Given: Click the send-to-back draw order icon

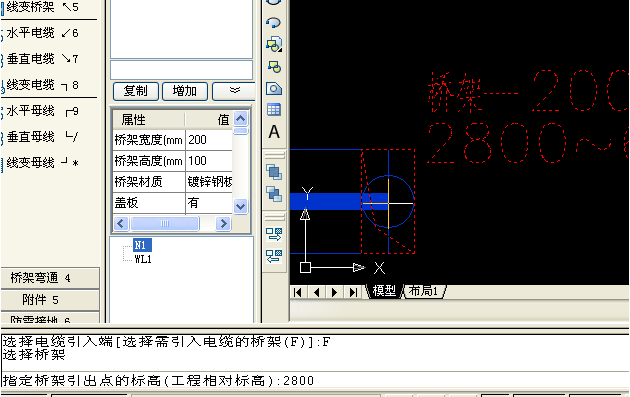Looking at the screenshot, I should tap(274, 194).
